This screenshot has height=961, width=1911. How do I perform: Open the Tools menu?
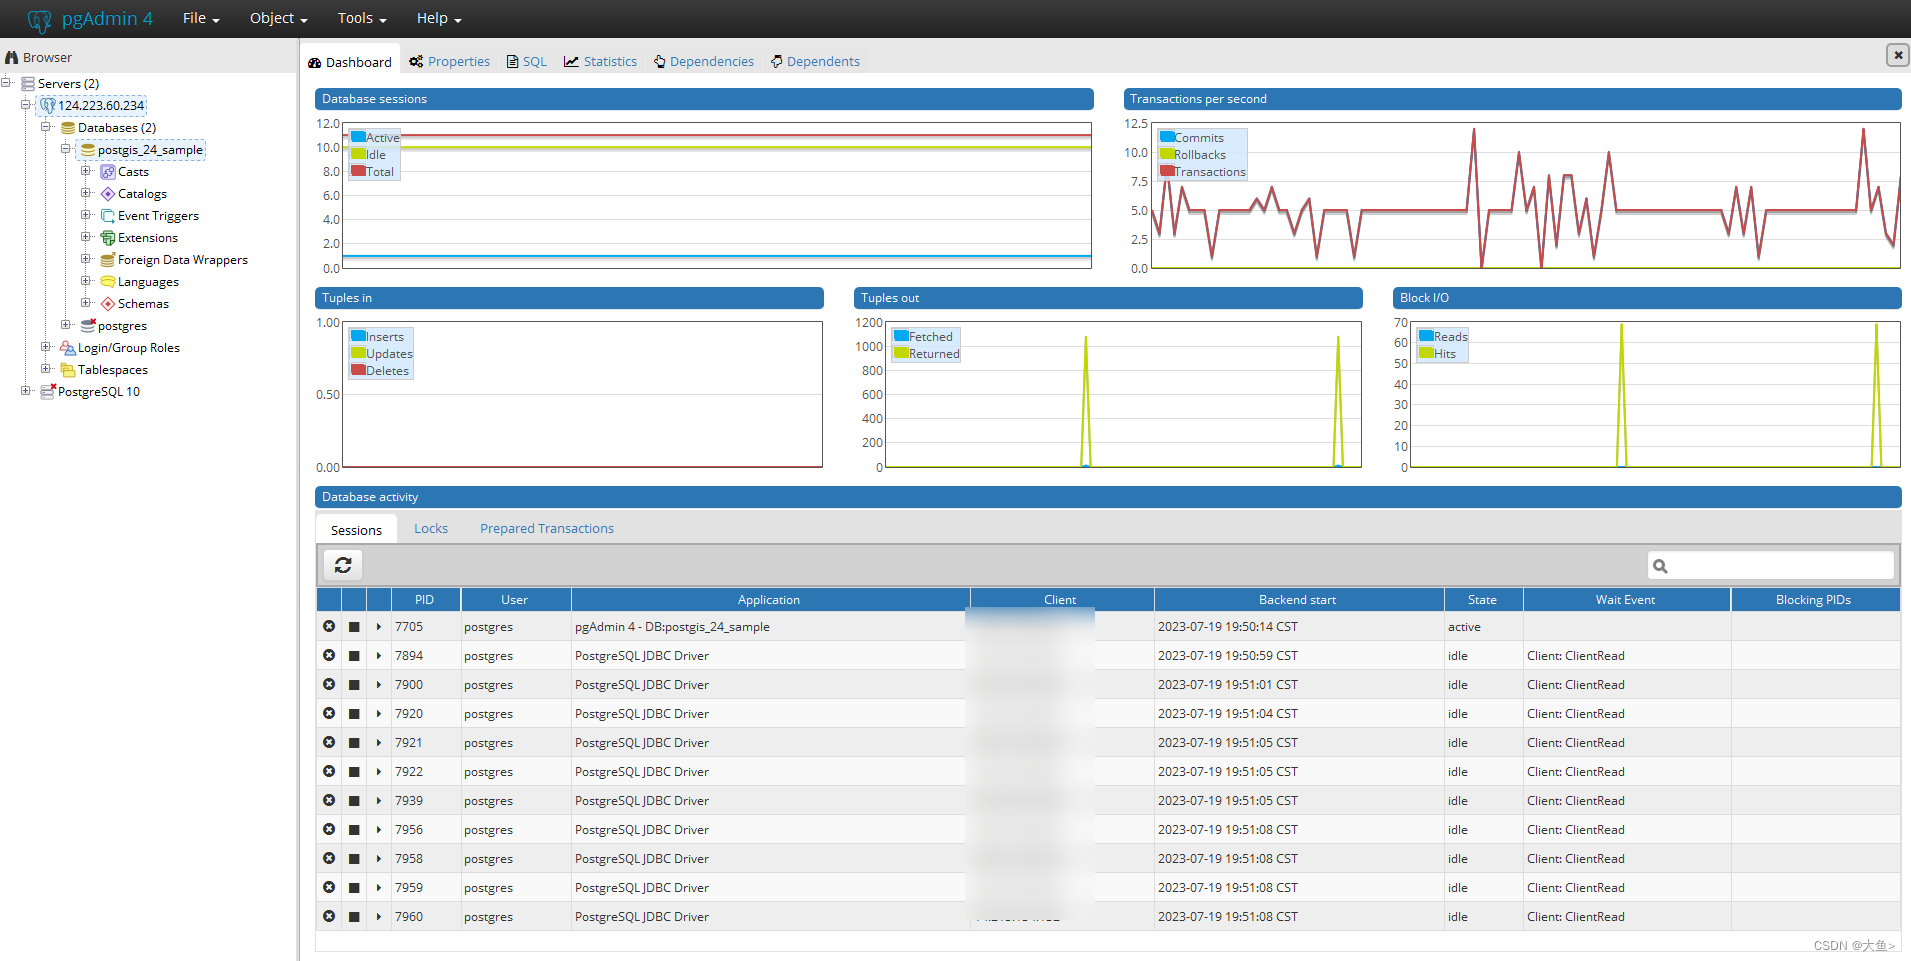tap(361, 18)
